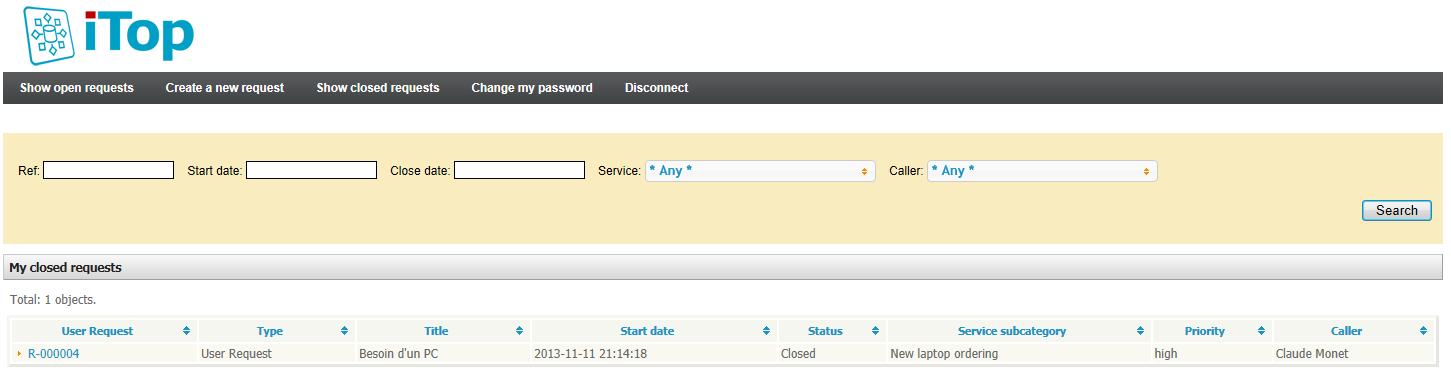Open Show open requests menu
The image size is (1451, 378).
pos(77,88)
